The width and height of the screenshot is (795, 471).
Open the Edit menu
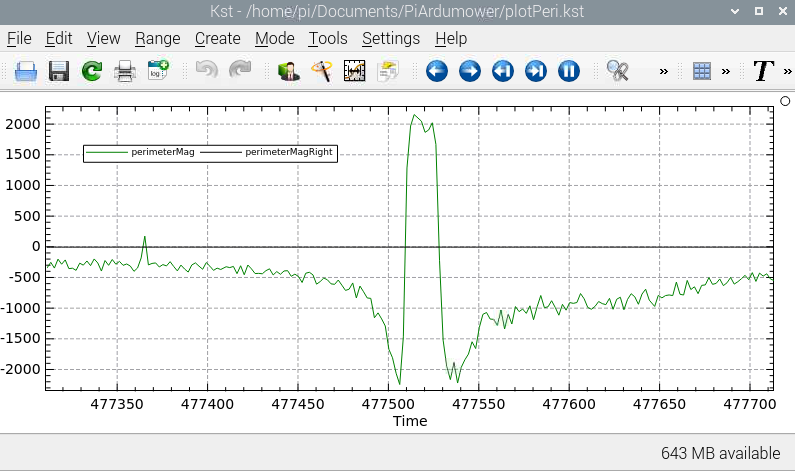[59, 39]
